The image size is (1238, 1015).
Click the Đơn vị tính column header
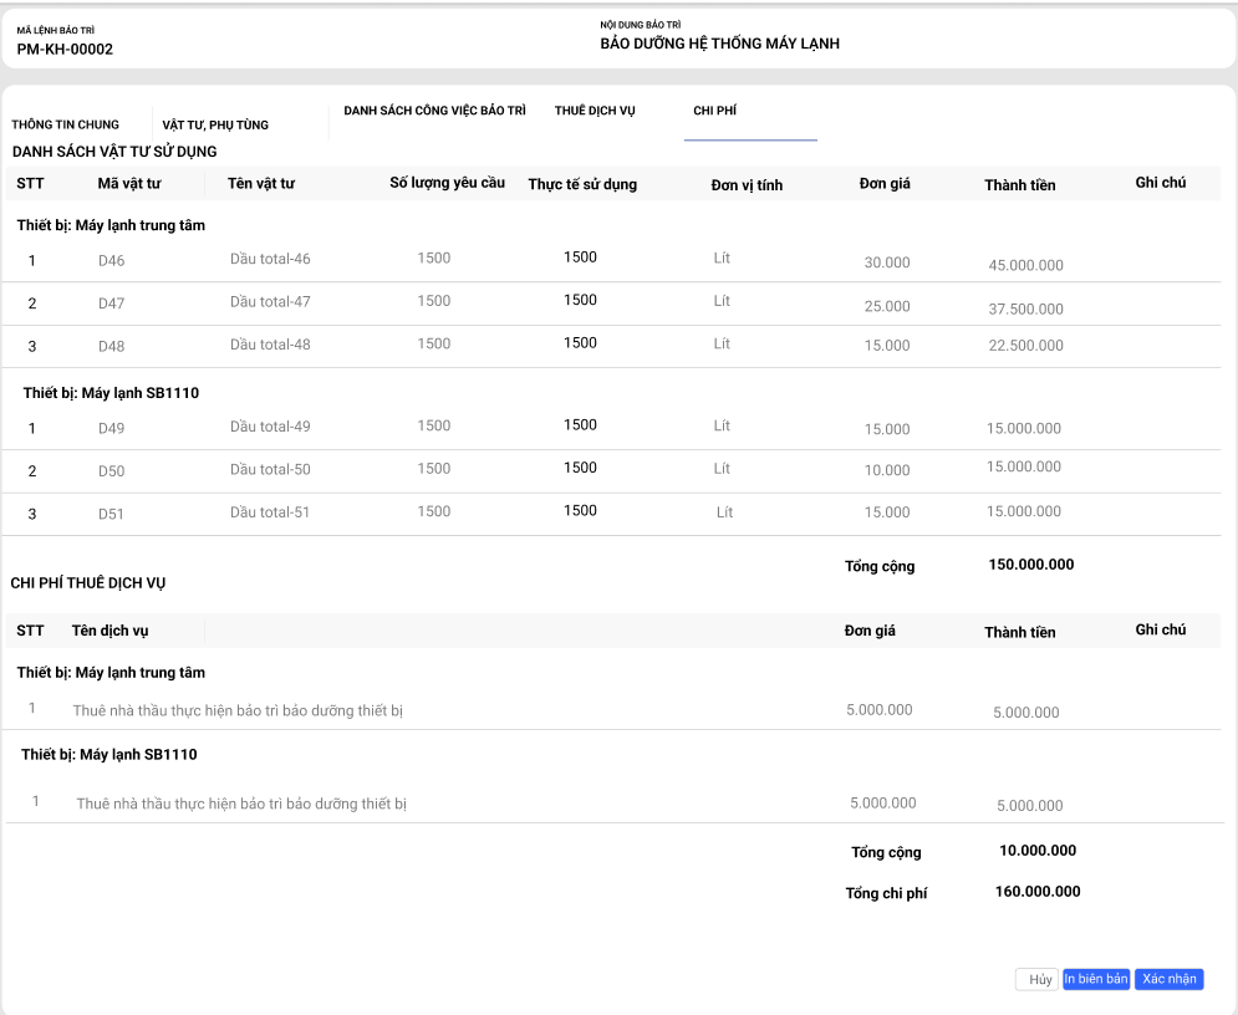coord(746,185)
